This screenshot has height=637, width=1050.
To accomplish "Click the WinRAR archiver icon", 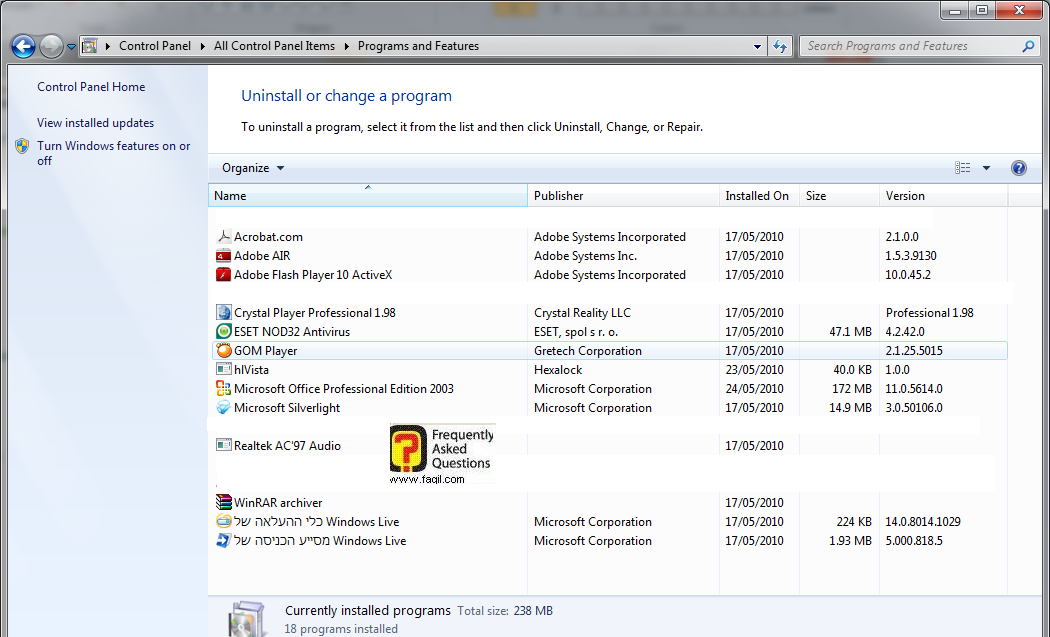I will tap(224, 503).
